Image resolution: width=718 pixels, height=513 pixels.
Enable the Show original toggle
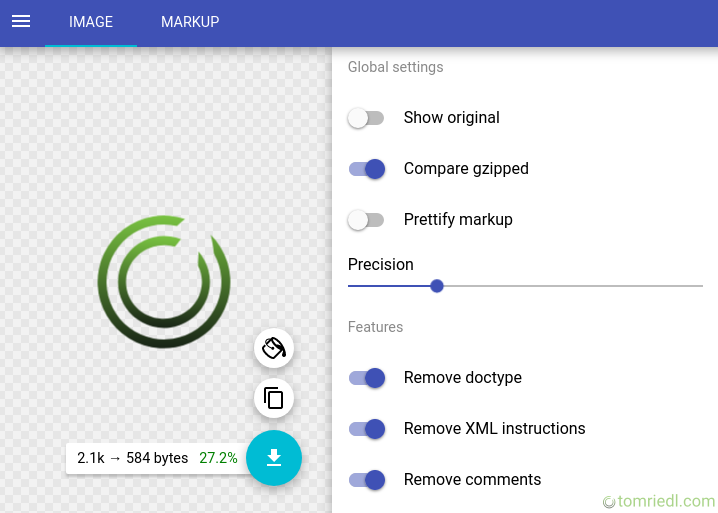[x=366, y=118]
